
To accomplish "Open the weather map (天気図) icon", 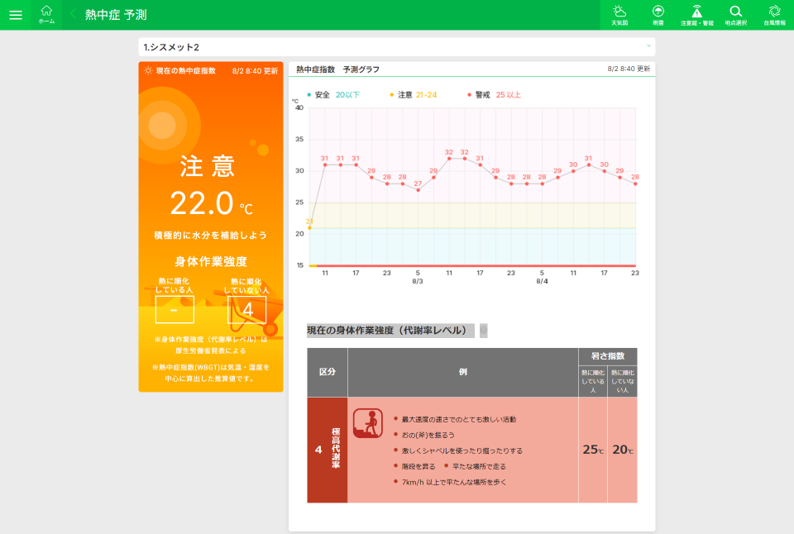I will click(619, 15).
